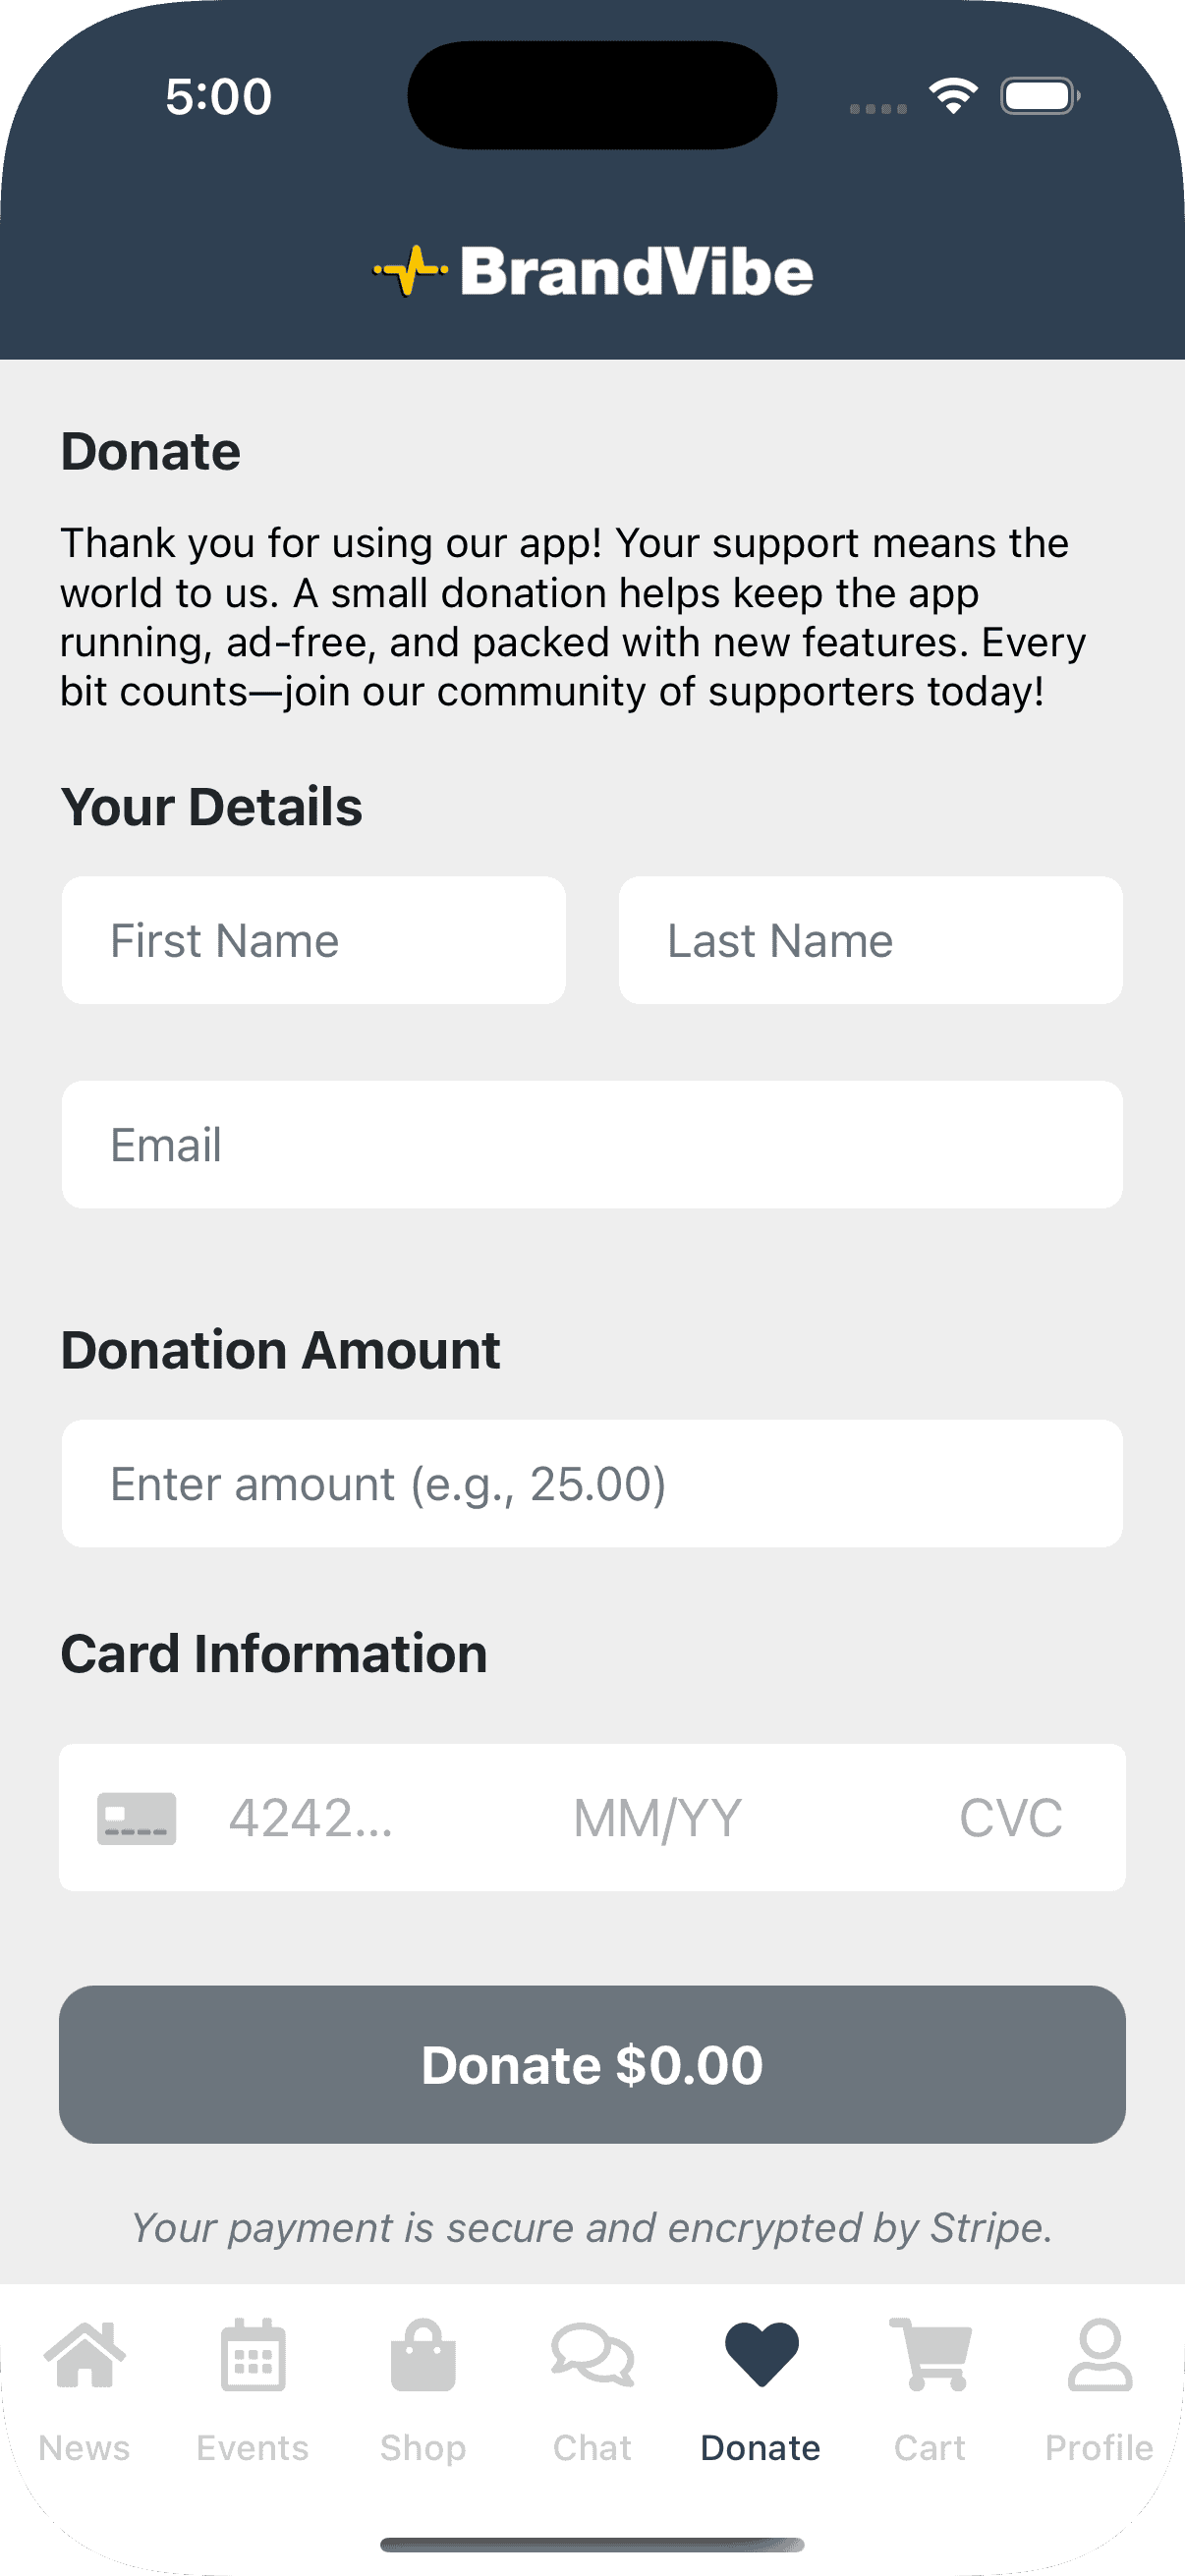Select the Email input field
1185x2576 pixels.
coord(592,1145)
